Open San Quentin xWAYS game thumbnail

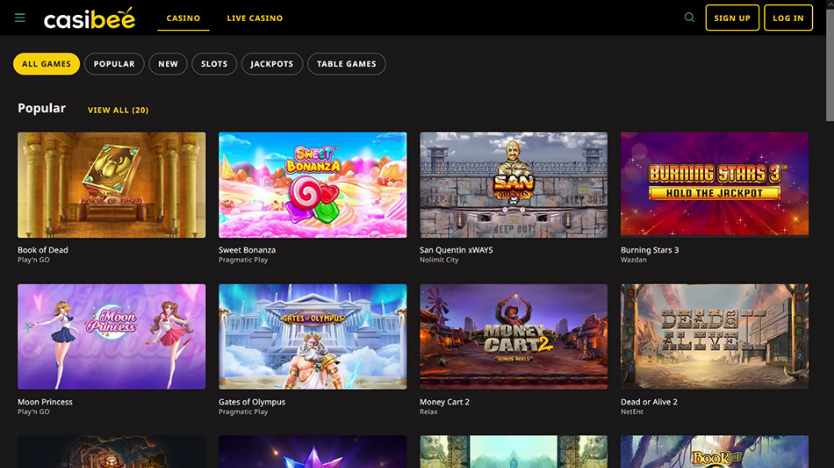pyautogui.click(x=513, y=185)
